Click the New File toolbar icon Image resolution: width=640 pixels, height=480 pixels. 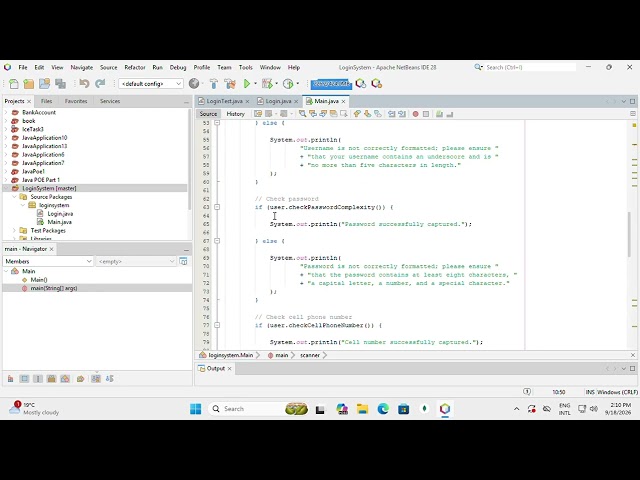pyautogui.click(x=13, y=84)
